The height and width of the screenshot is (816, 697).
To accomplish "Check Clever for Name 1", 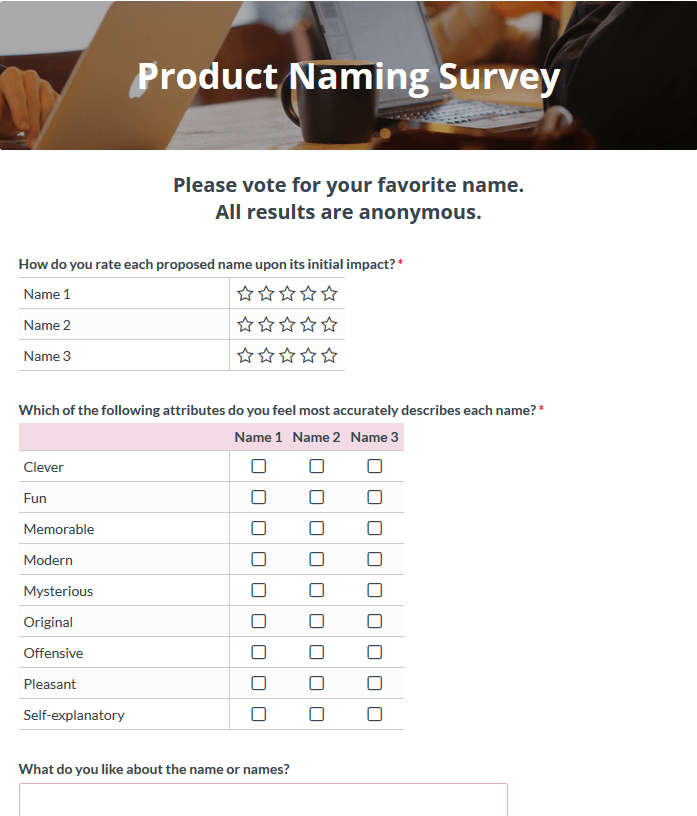I will [259, 466].
